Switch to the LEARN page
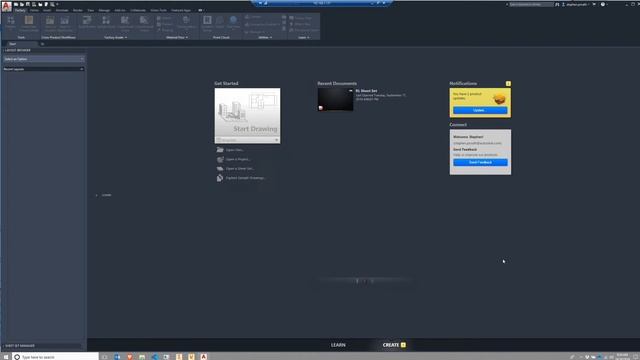The image size is (640, 360). [338, 345]
